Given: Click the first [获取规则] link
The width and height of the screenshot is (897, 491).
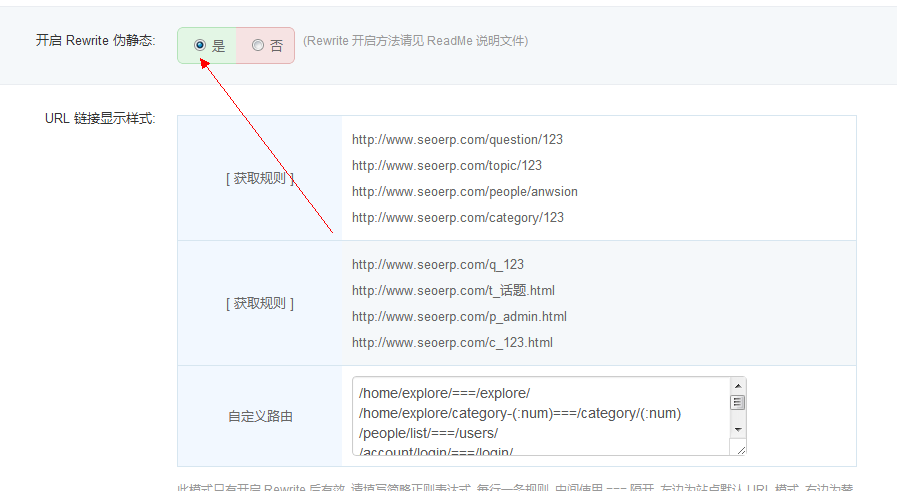Looking at the screenshot, I should (259, 178).
